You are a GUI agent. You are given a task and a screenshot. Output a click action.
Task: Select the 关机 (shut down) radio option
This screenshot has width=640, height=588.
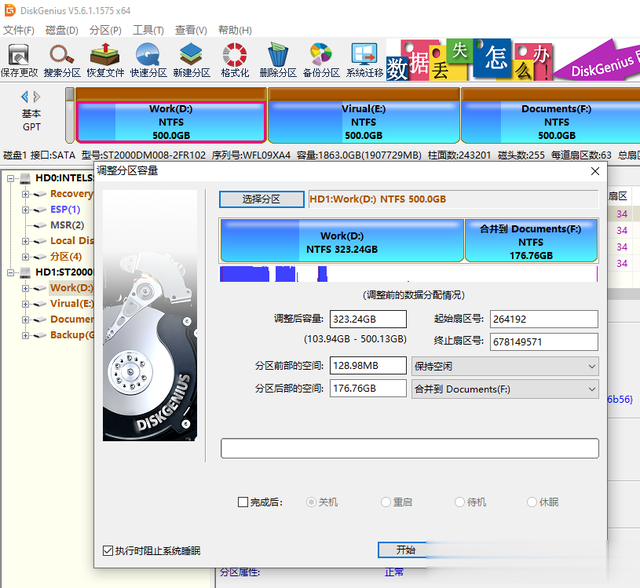[x=311, y=502]
